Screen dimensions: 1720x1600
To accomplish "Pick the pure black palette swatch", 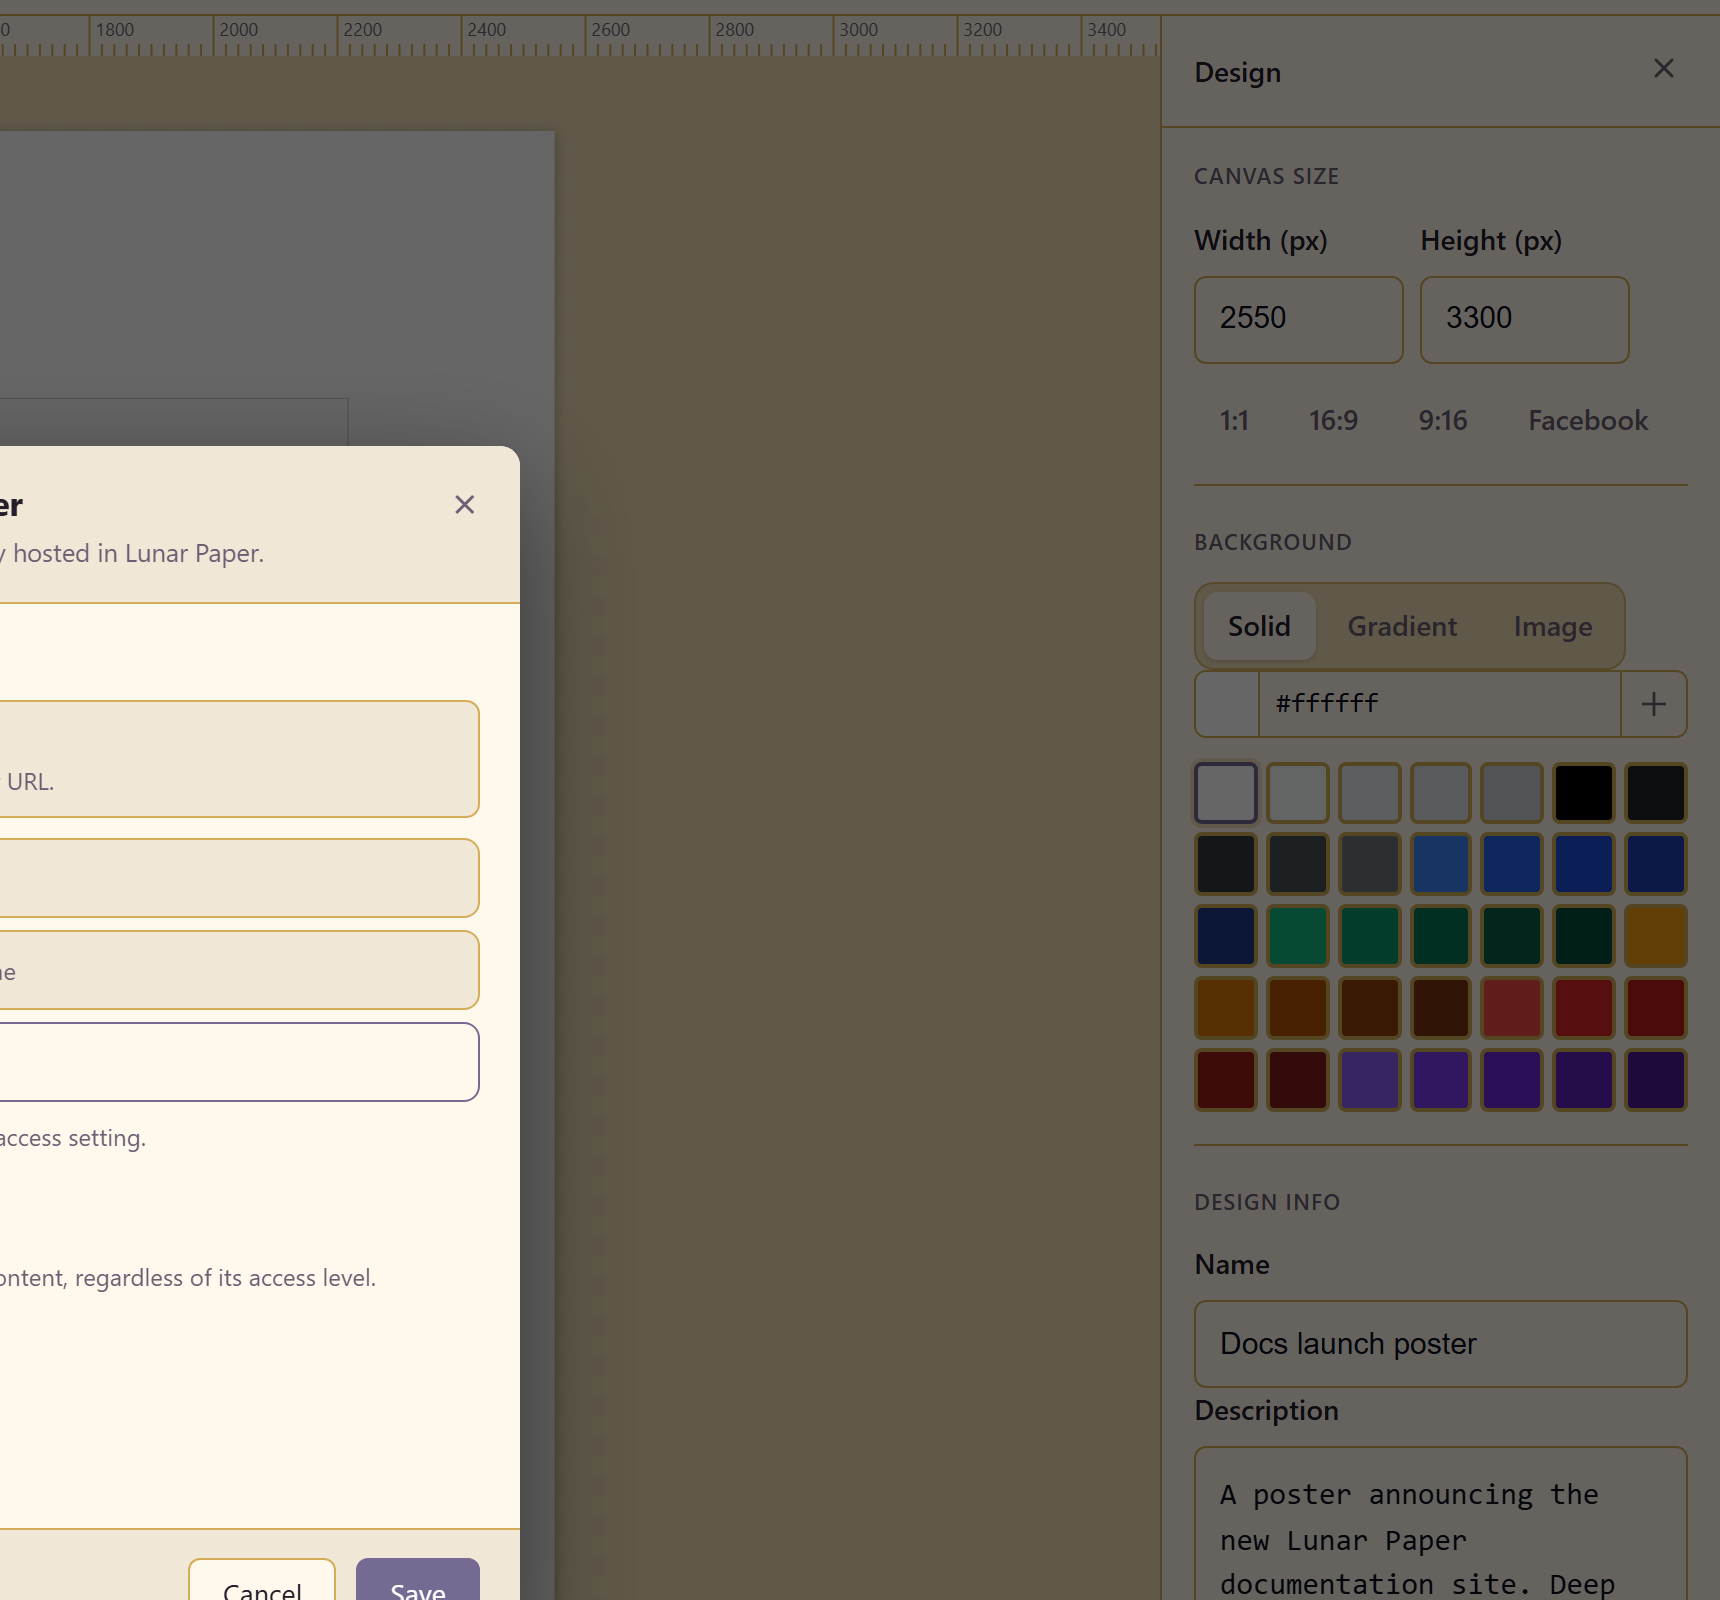I will [1584, 793].
